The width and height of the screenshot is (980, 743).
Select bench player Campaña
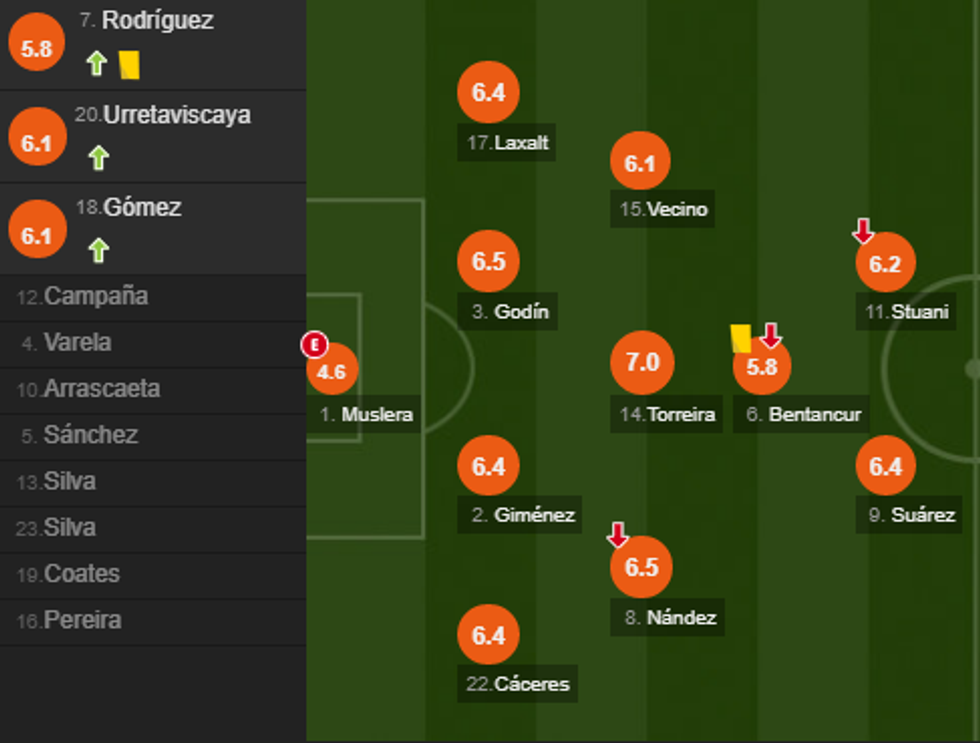(x=83, y=297)
